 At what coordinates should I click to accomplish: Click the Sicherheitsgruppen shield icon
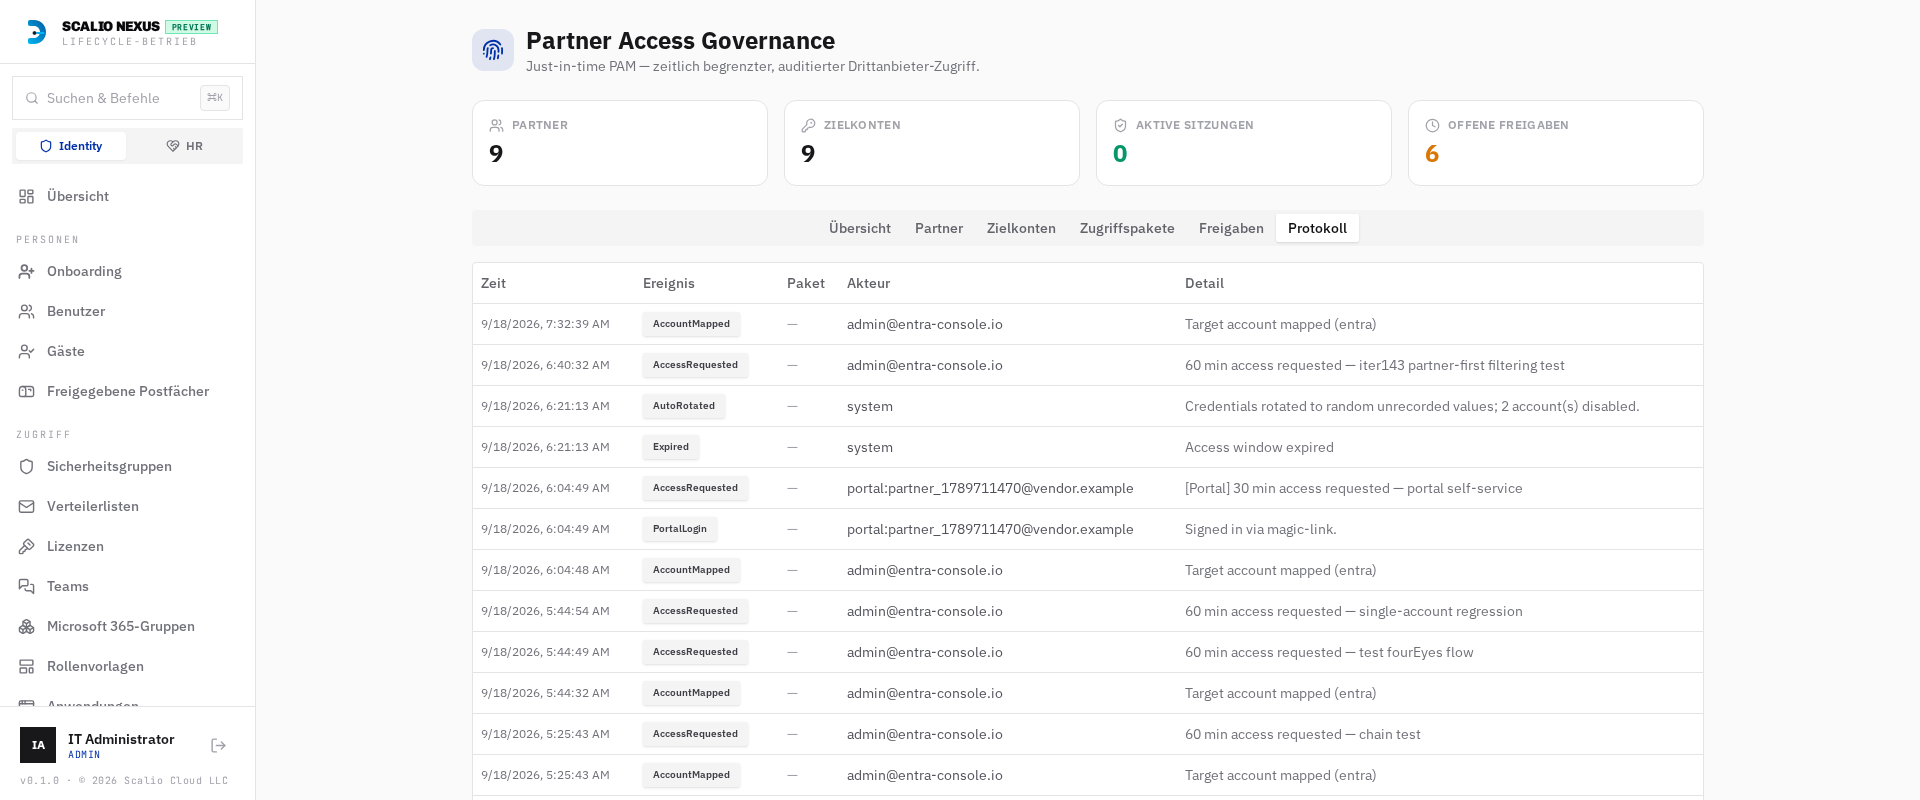[27, 466]
